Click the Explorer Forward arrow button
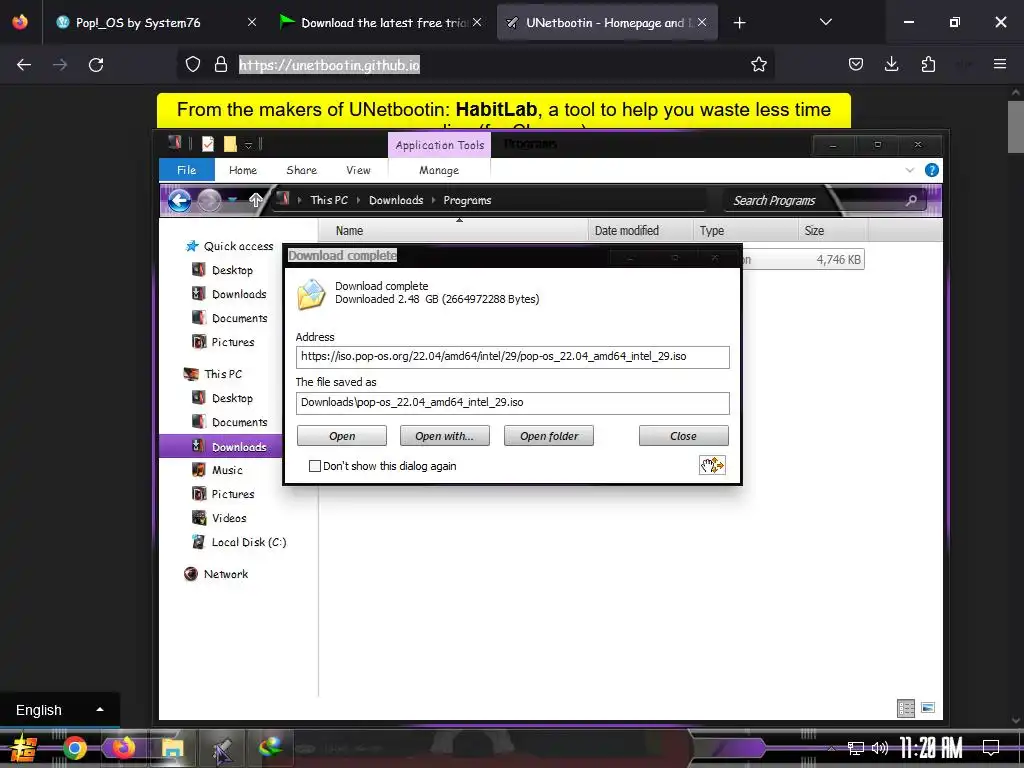Screen dimensions: 1024x768 pyautogui.click(x=209, y=200)
